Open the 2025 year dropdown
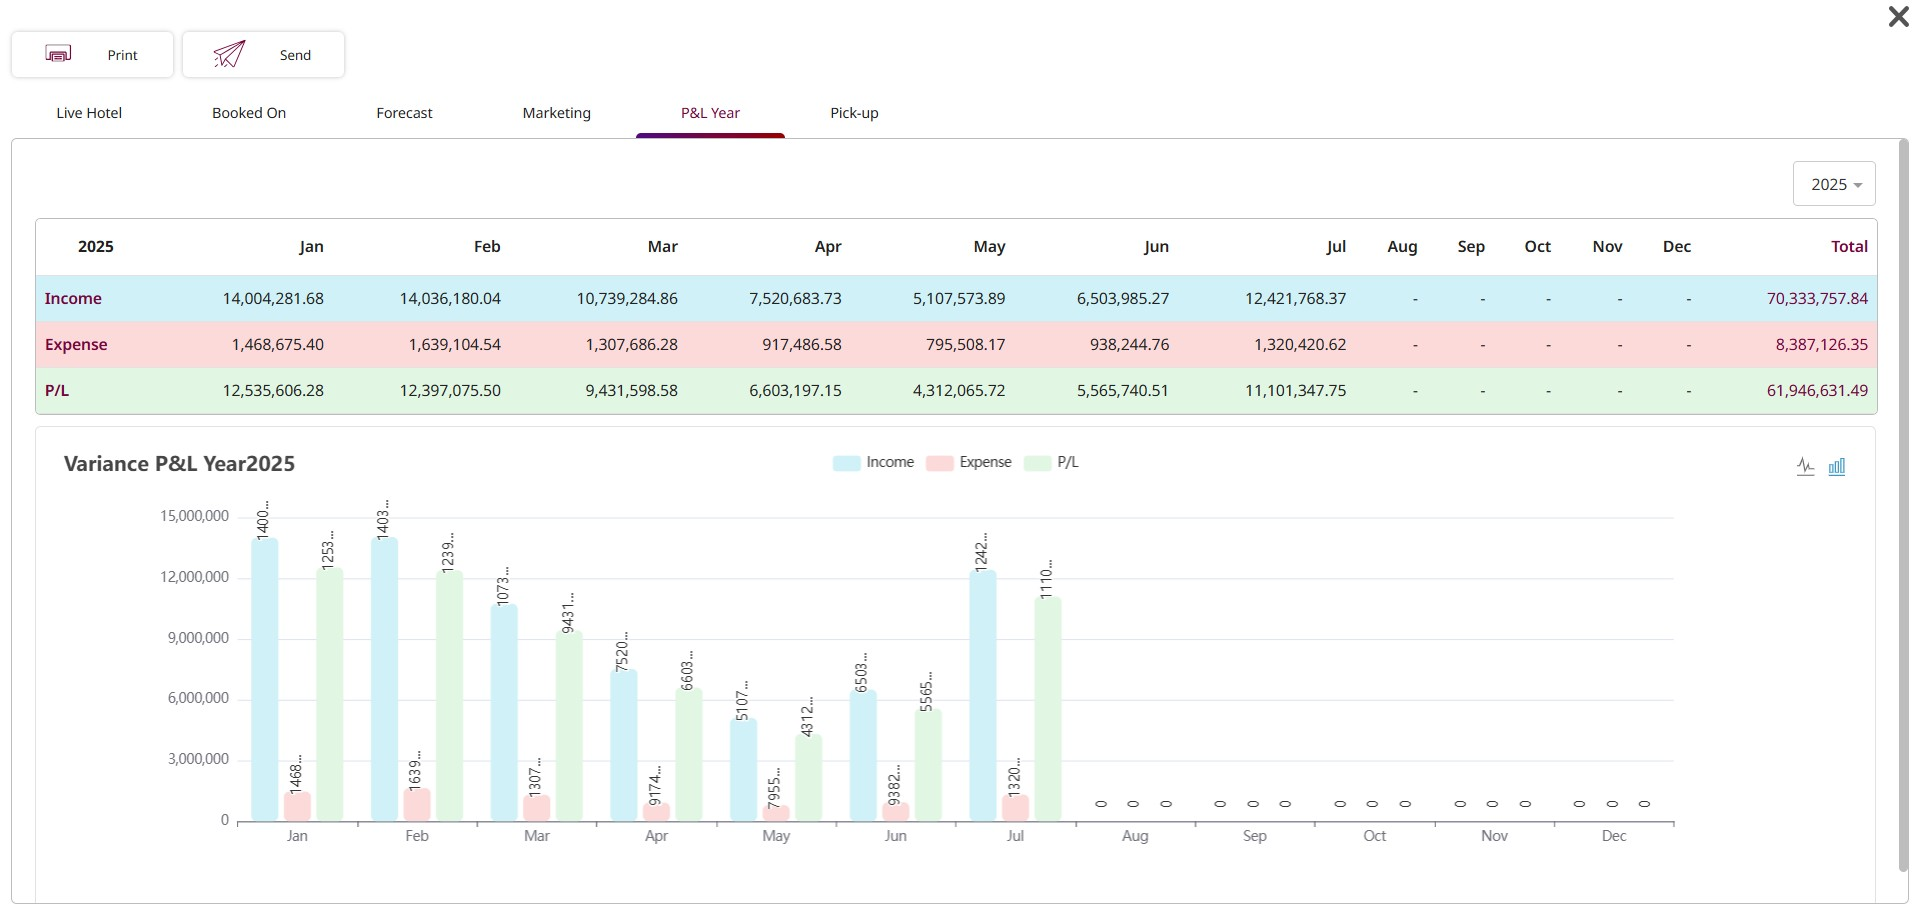 point(1834,184)
